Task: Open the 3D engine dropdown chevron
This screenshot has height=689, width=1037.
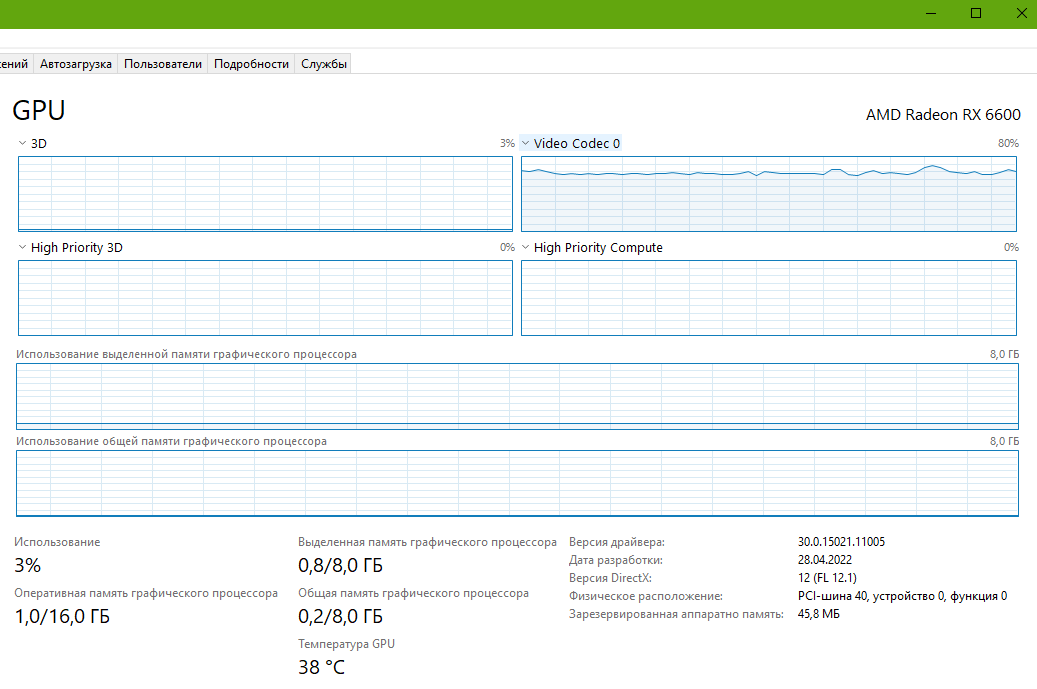Action: coord(22,143)
